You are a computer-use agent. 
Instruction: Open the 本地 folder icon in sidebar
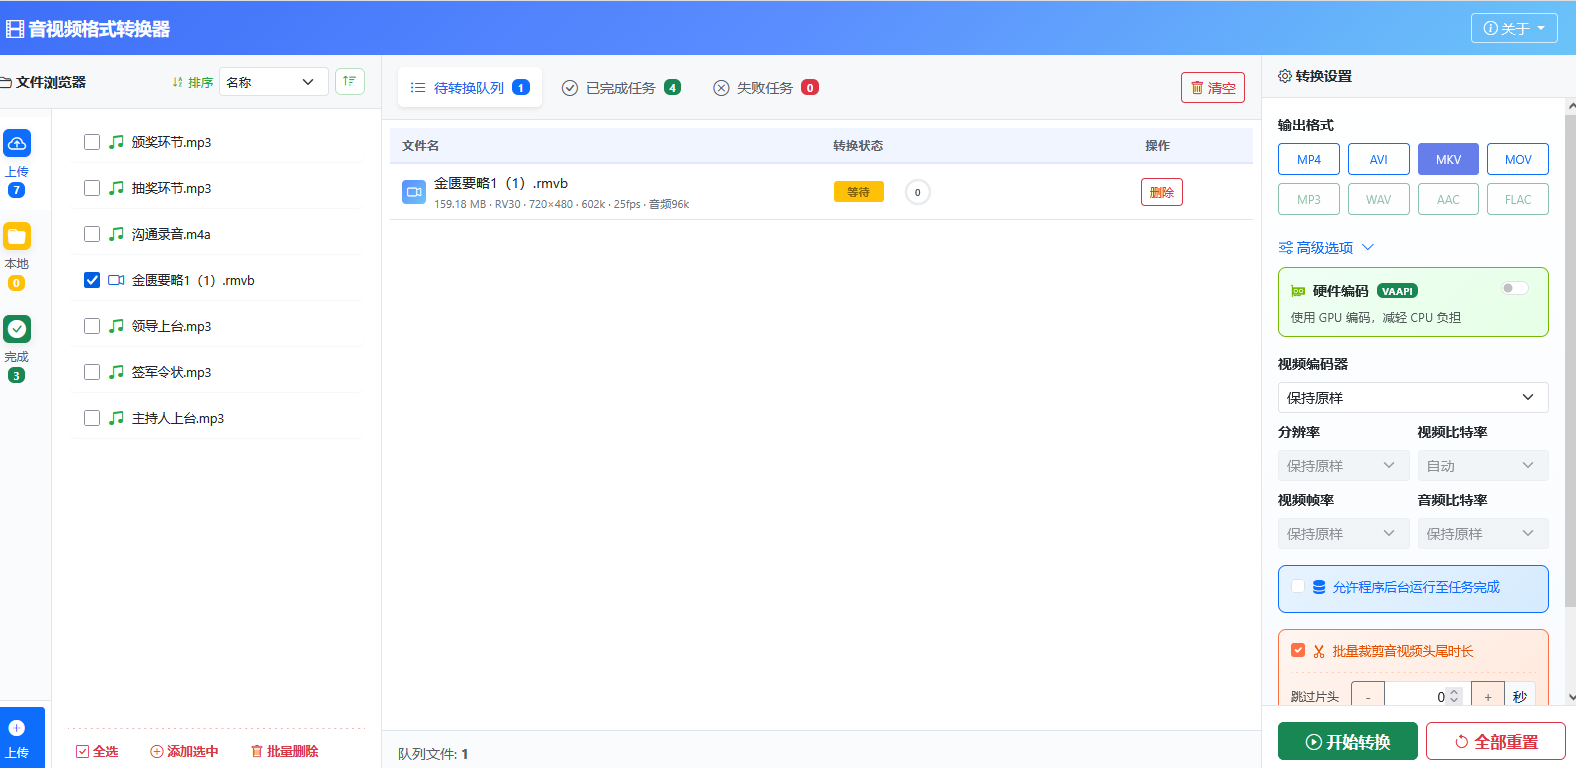click(x=17, y=236)
